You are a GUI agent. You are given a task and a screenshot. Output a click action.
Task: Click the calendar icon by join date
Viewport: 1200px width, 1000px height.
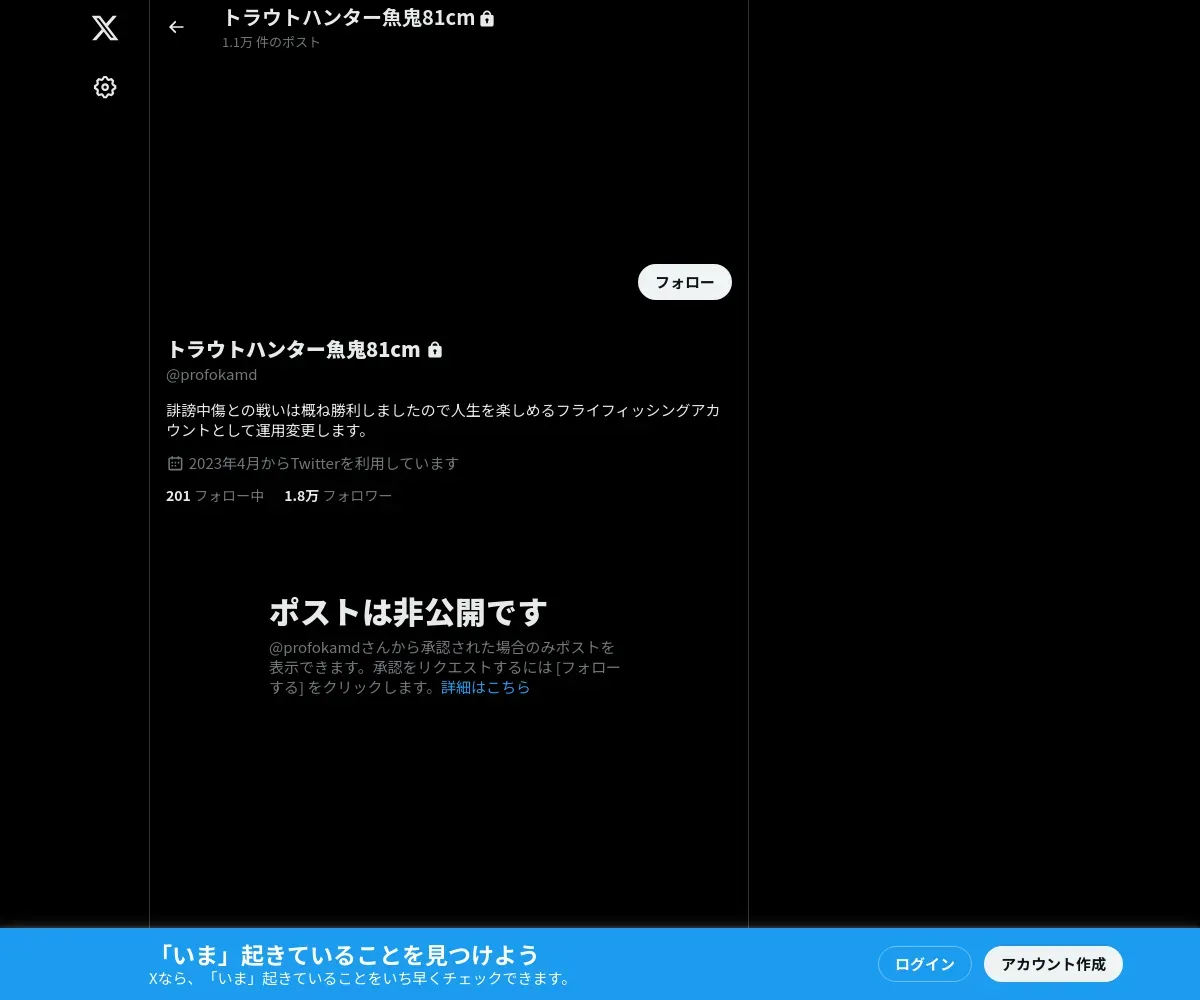(175, 463)
